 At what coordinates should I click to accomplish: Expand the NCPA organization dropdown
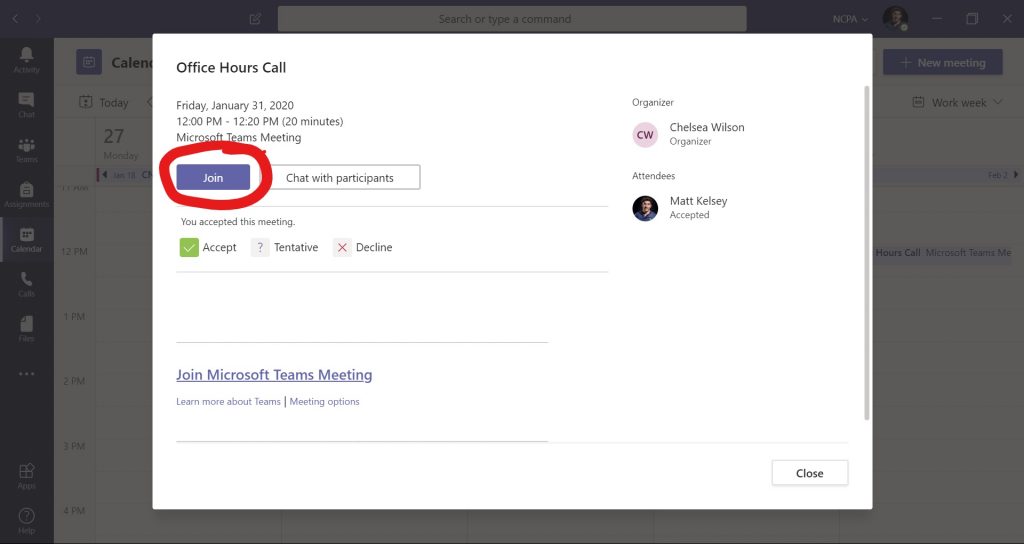pyautogui.click(x=850, y=19)
